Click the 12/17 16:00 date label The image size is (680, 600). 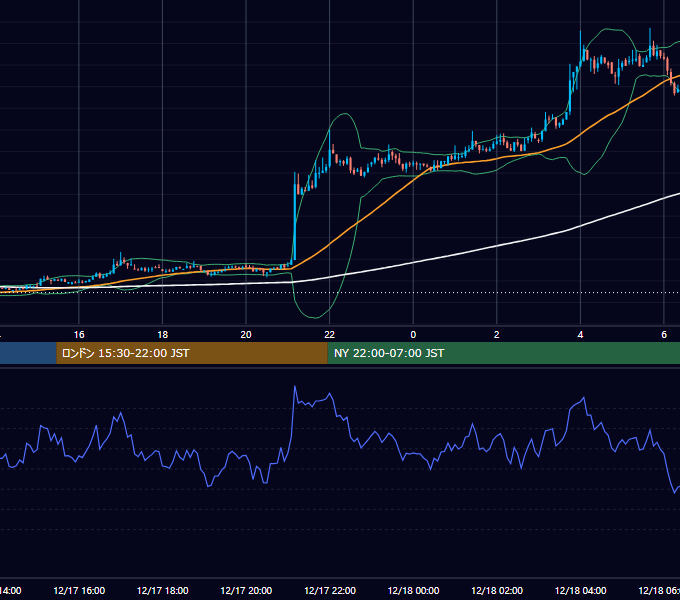click(79, 590)
